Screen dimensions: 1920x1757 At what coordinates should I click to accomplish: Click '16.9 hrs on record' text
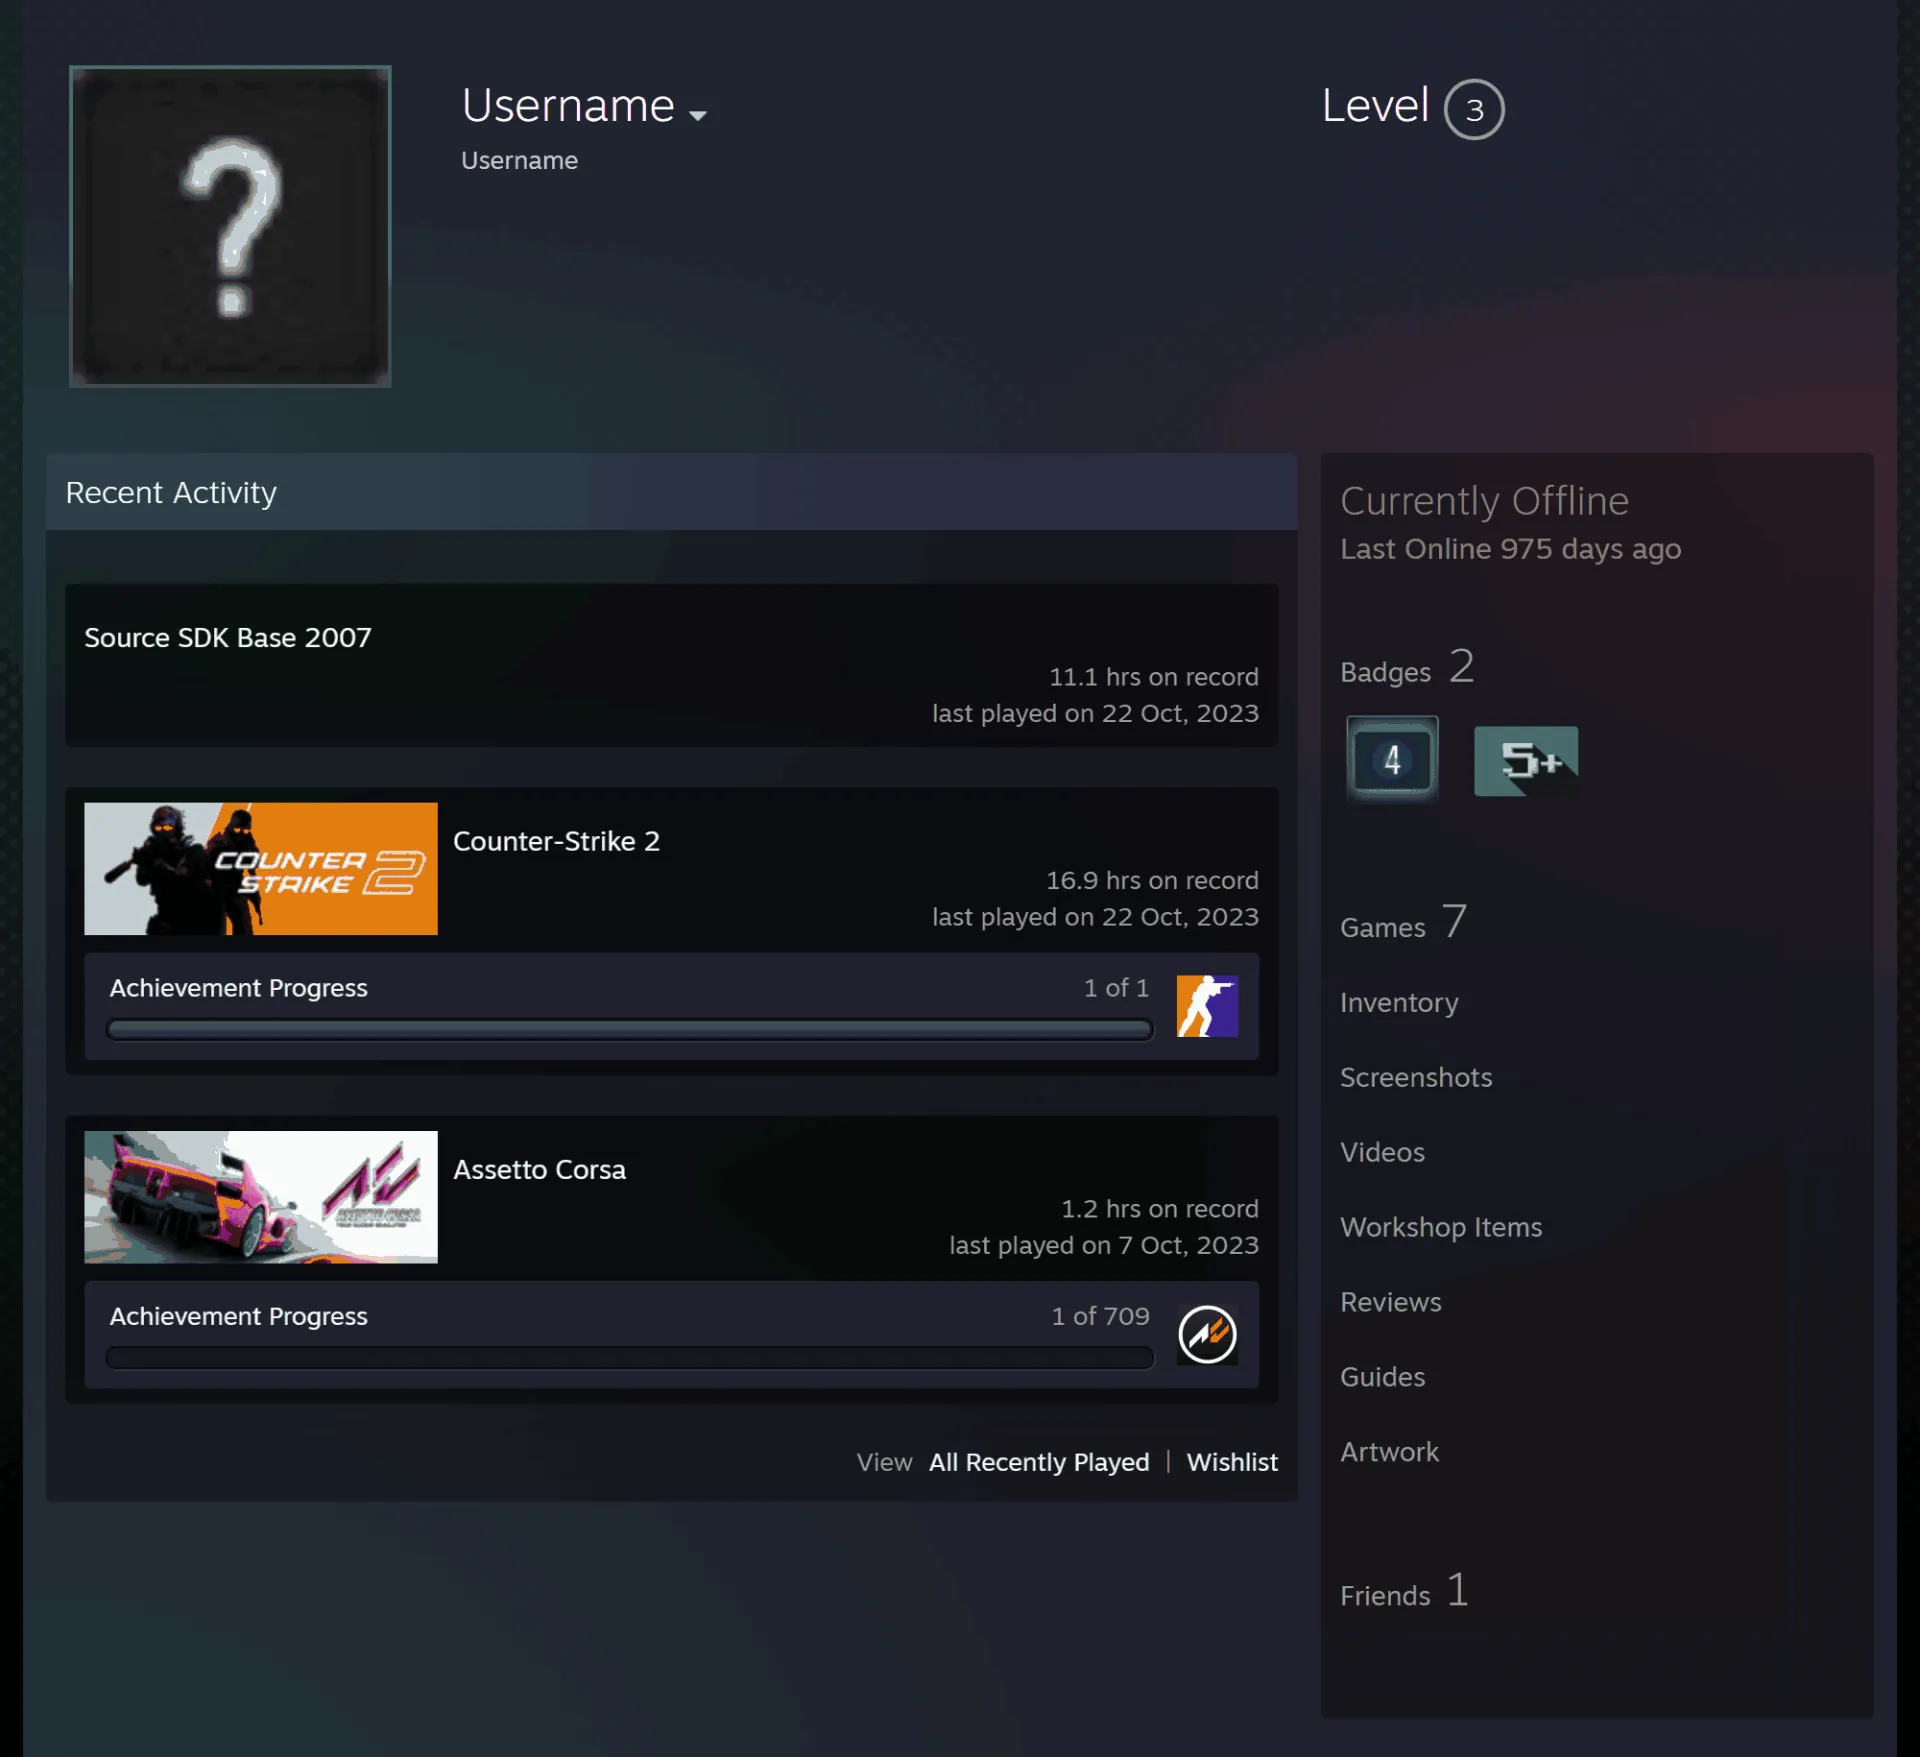pos(1152,880)
